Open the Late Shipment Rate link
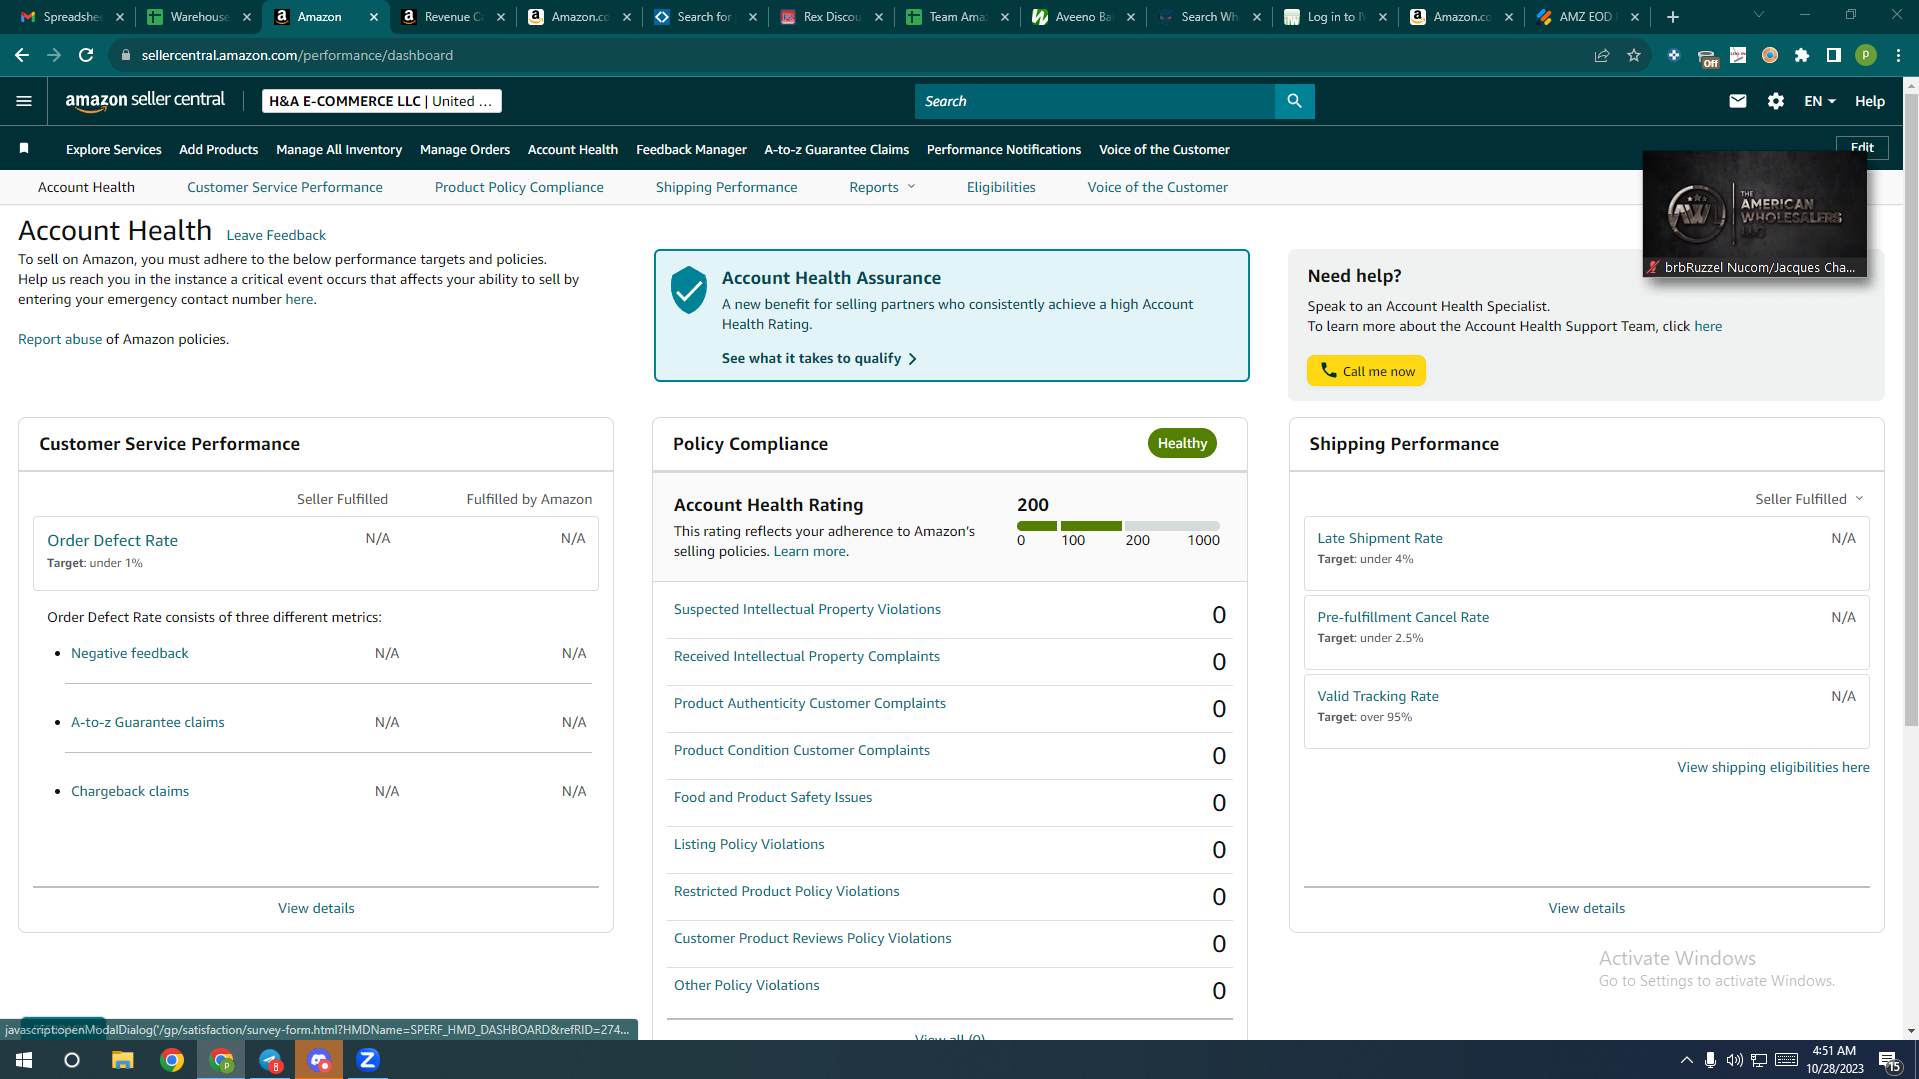1919x1079 pixels. (x=1380, y=538)
